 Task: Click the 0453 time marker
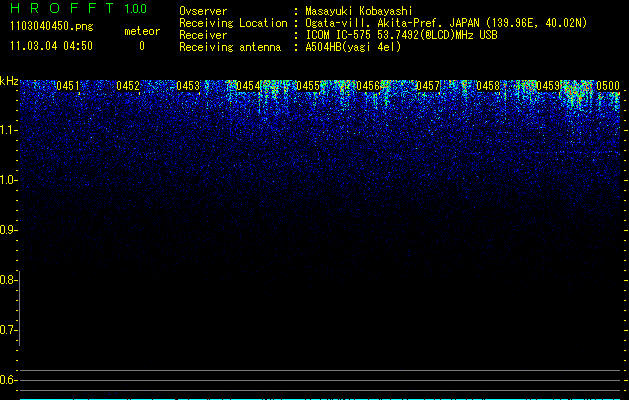point(188,86)
